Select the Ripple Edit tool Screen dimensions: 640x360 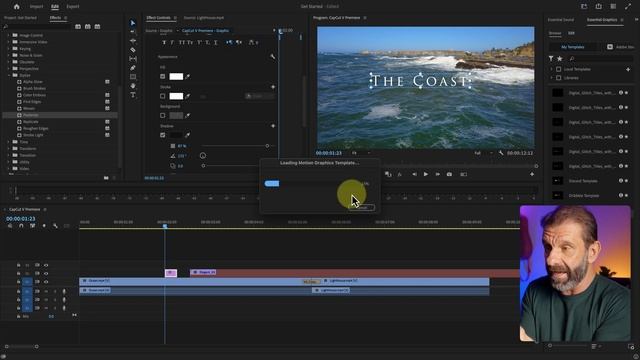tap(133, 41)
